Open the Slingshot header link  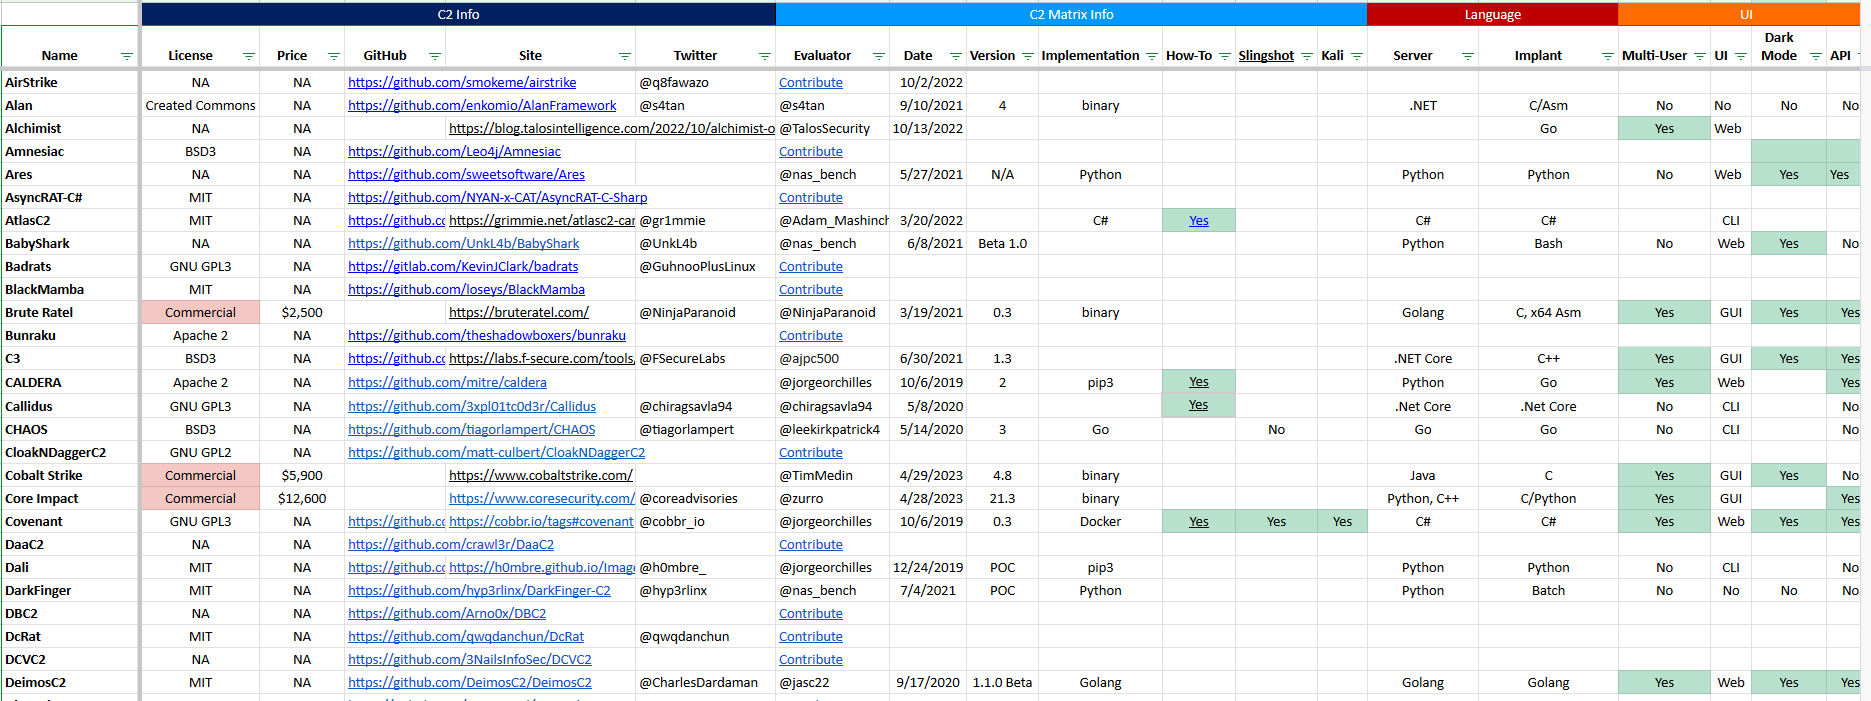pyautogui.click(x=1266, y=56)
